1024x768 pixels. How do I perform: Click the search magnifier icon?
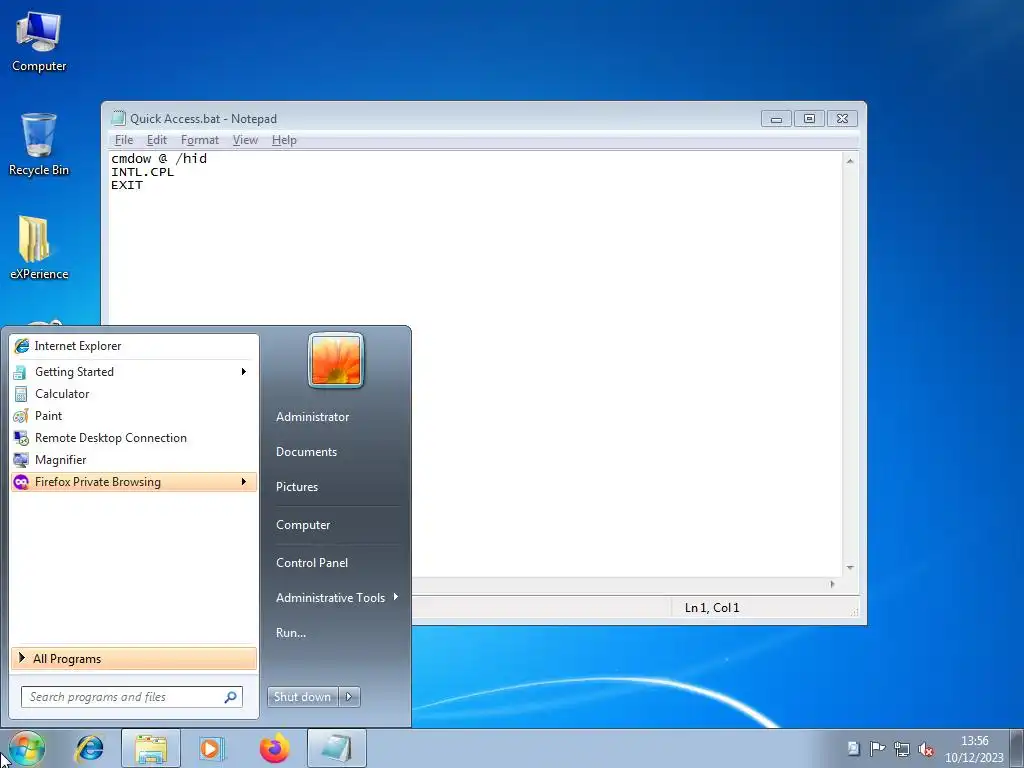pyautogui.click(x=231, y=697)
